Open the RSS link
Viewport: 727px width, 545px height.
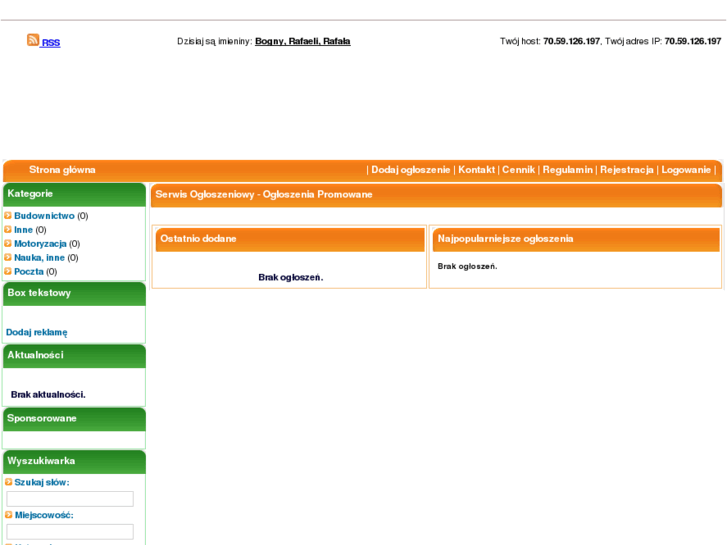coord(51,43)
